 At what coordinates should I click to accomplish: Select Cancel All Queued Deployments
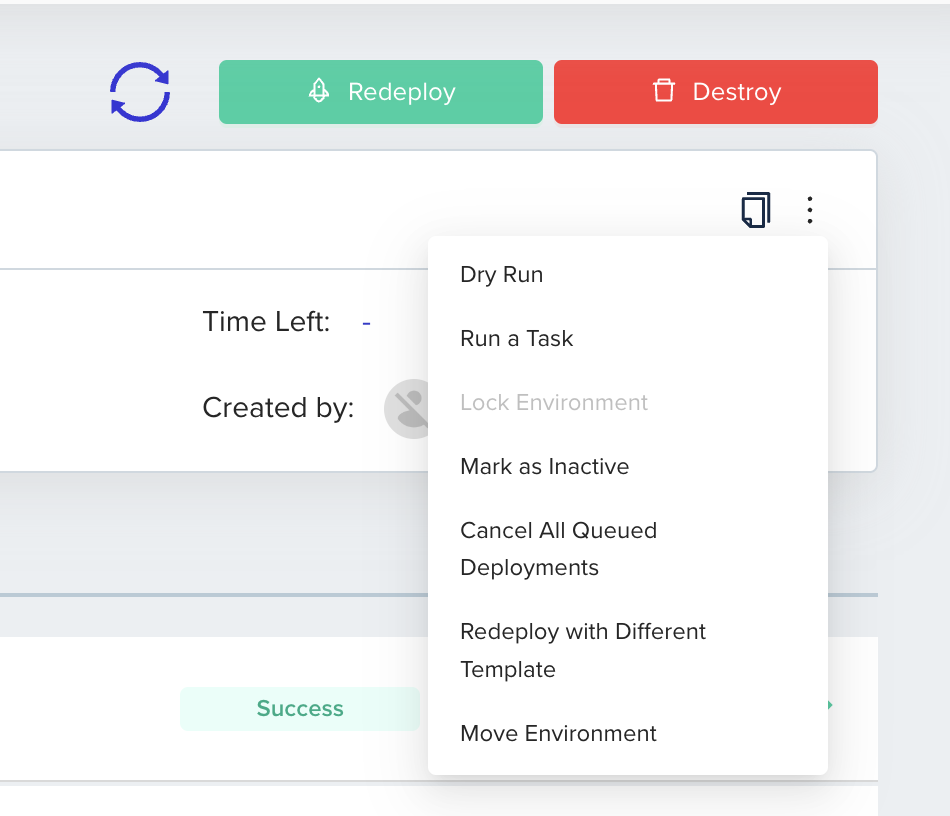coord(628,549)
